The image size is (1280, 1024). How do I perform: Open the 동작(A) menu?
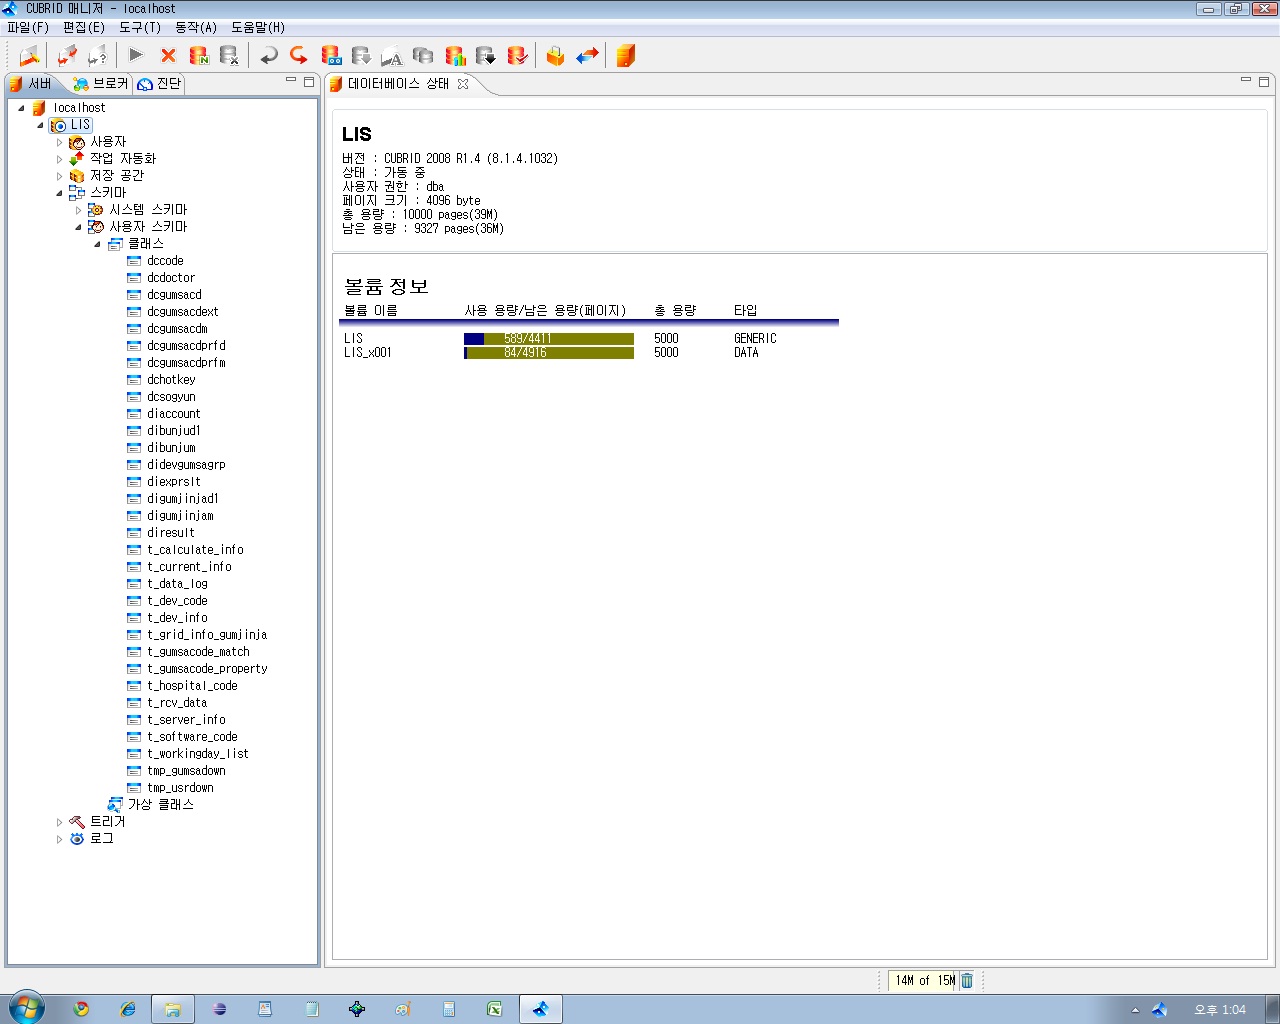(x=195, y=28)
